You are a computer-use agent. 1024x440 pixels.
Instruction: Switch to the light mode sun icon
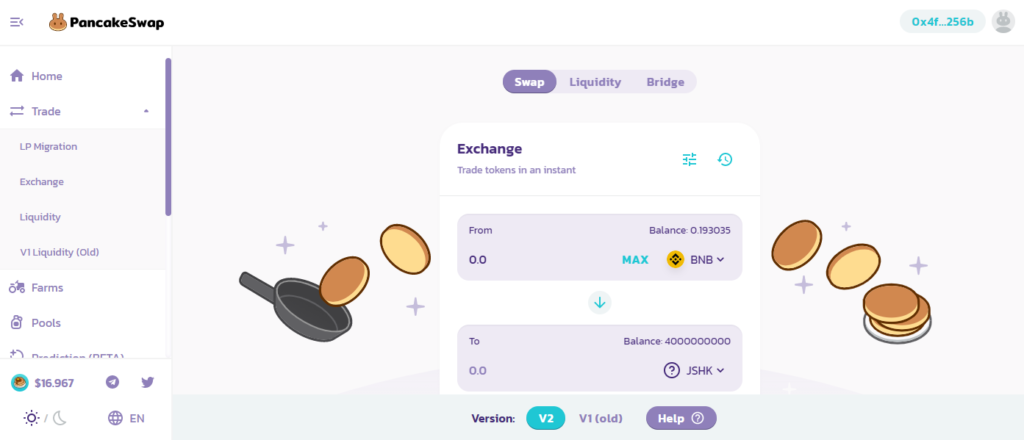click(x=31, y=418)
